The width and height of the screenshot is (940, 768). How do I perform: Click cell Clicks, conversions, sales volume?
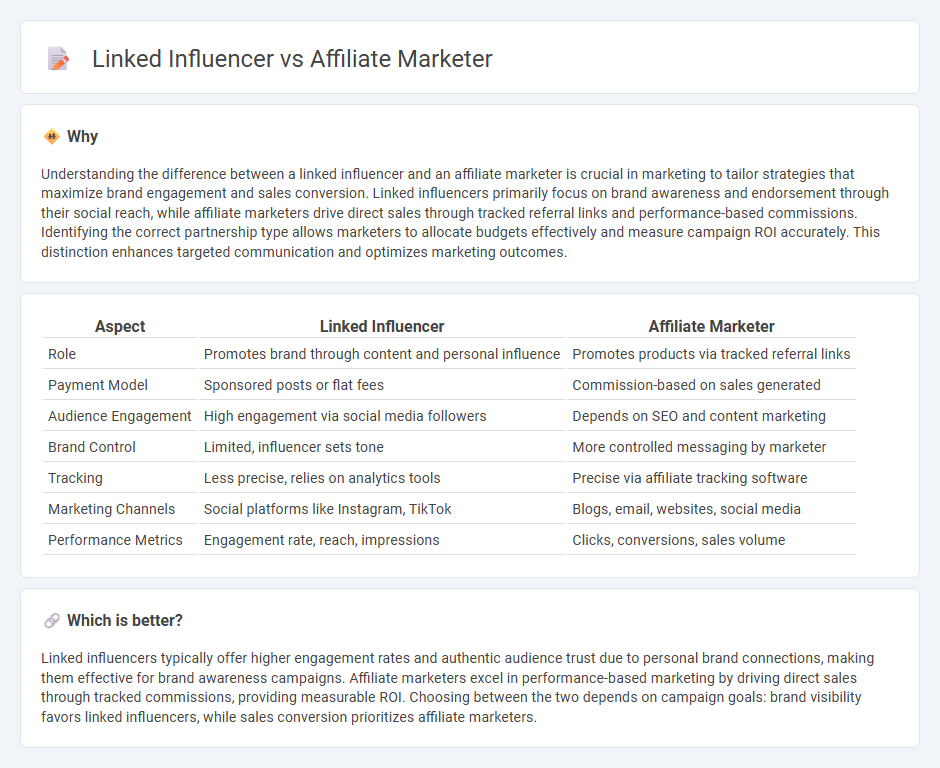click(711, 540)
